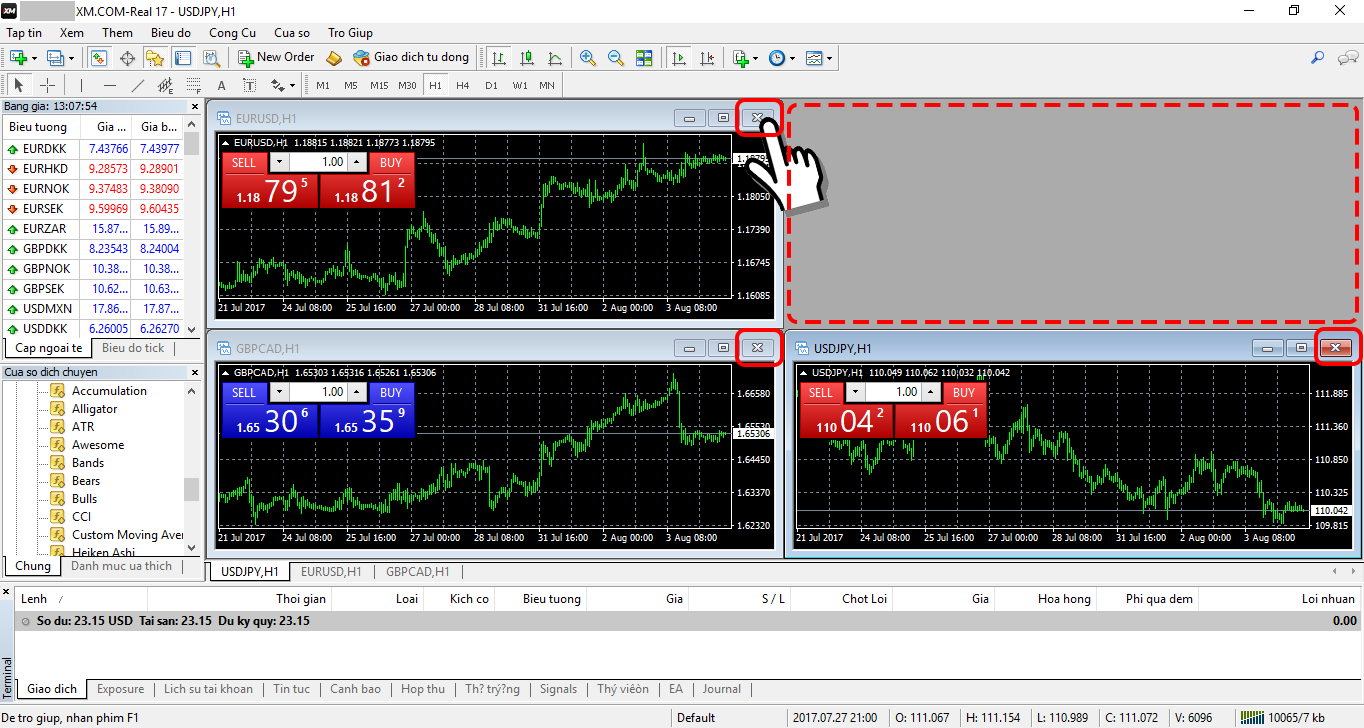
Task: Toggle chart shift icon
Action: [707, 58]
